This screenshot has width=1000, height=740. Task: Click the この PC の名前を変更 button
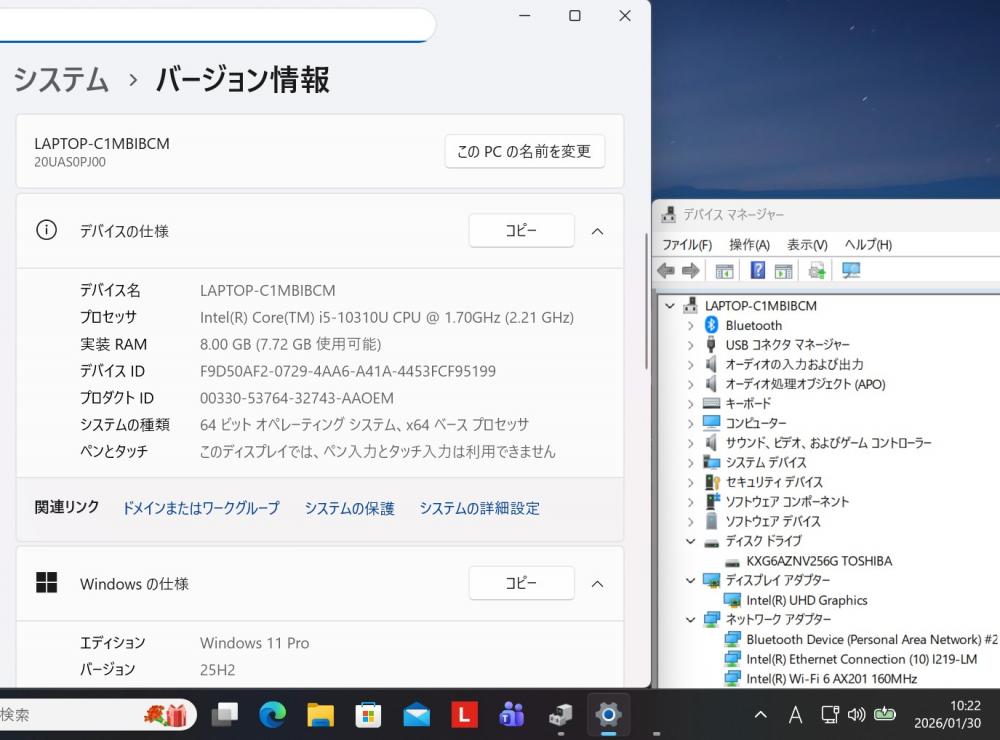(524, 152)
